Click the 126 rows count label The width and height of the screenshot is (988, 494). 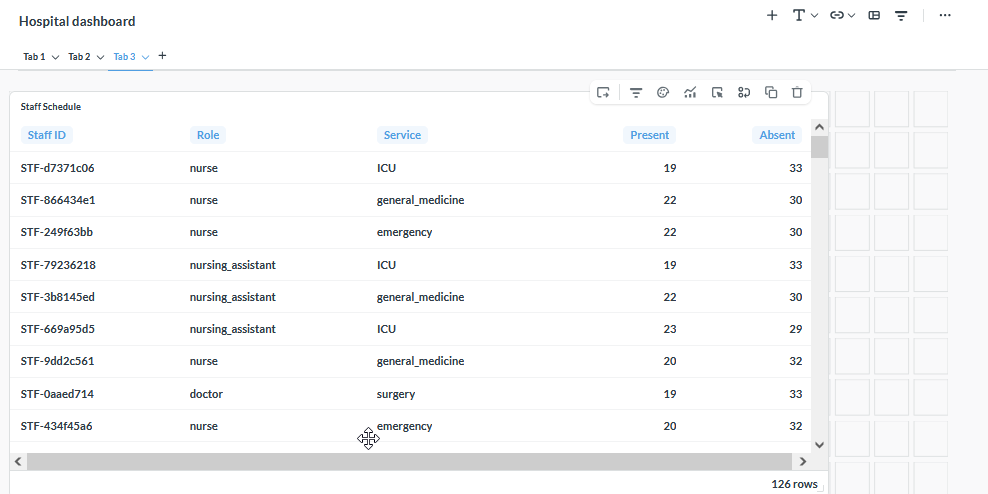point(795,485)
